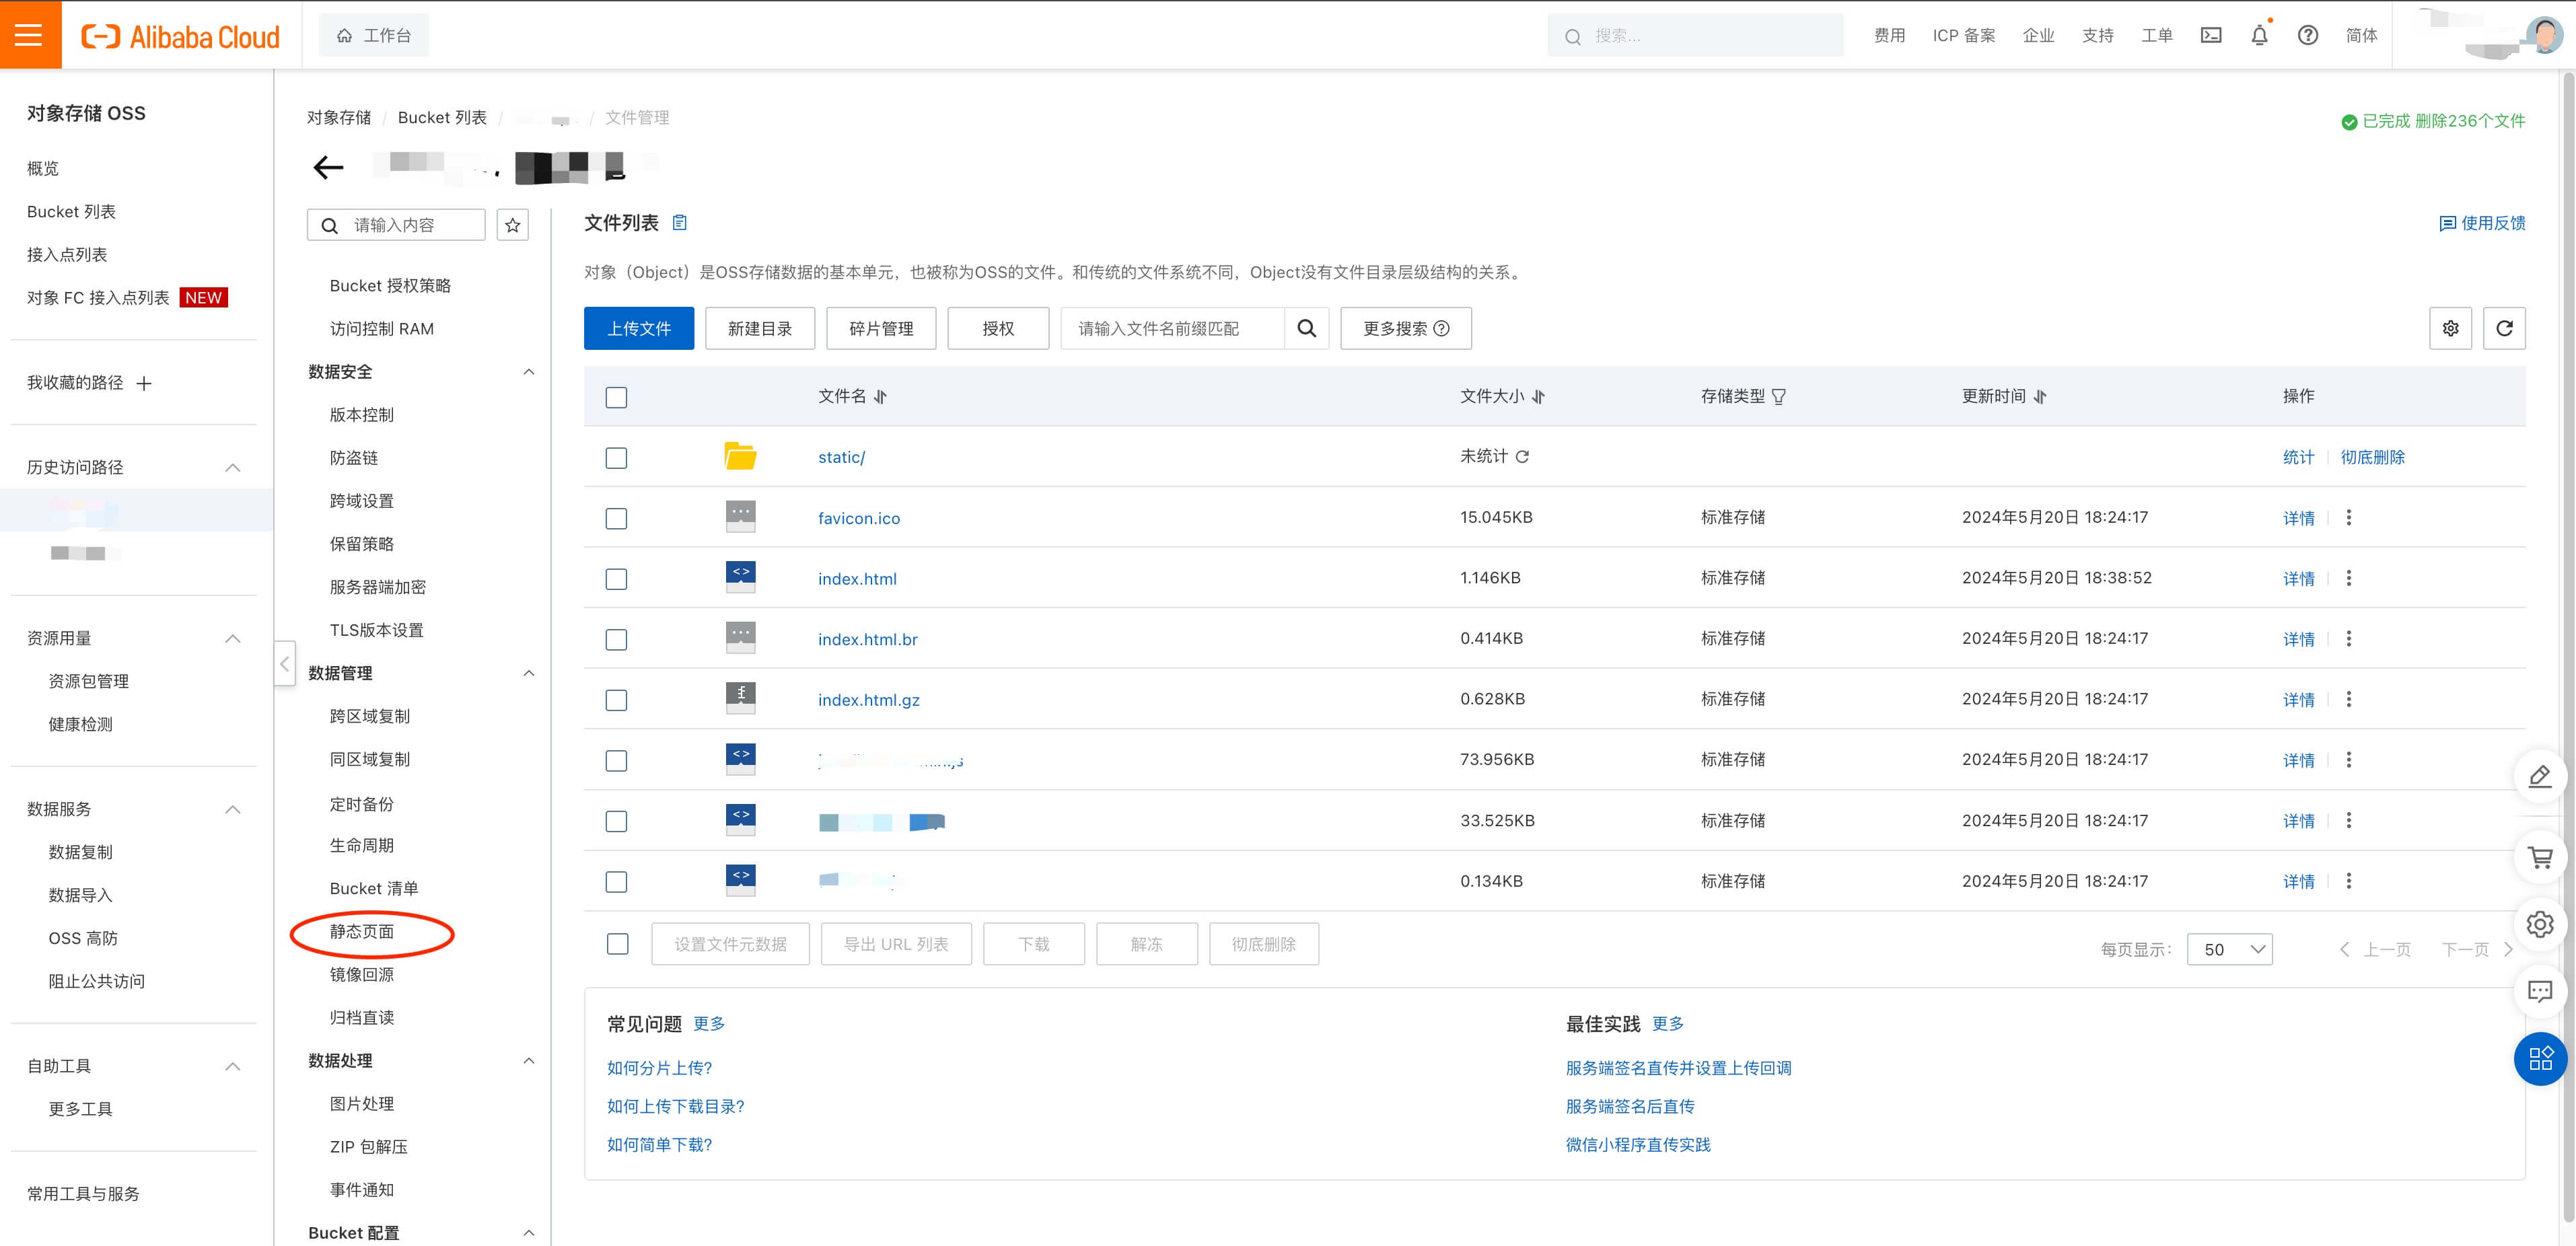Click the favorite star button
Image resolution: width=2576 pixels, height=1246 pixels.
click(513, 225)
